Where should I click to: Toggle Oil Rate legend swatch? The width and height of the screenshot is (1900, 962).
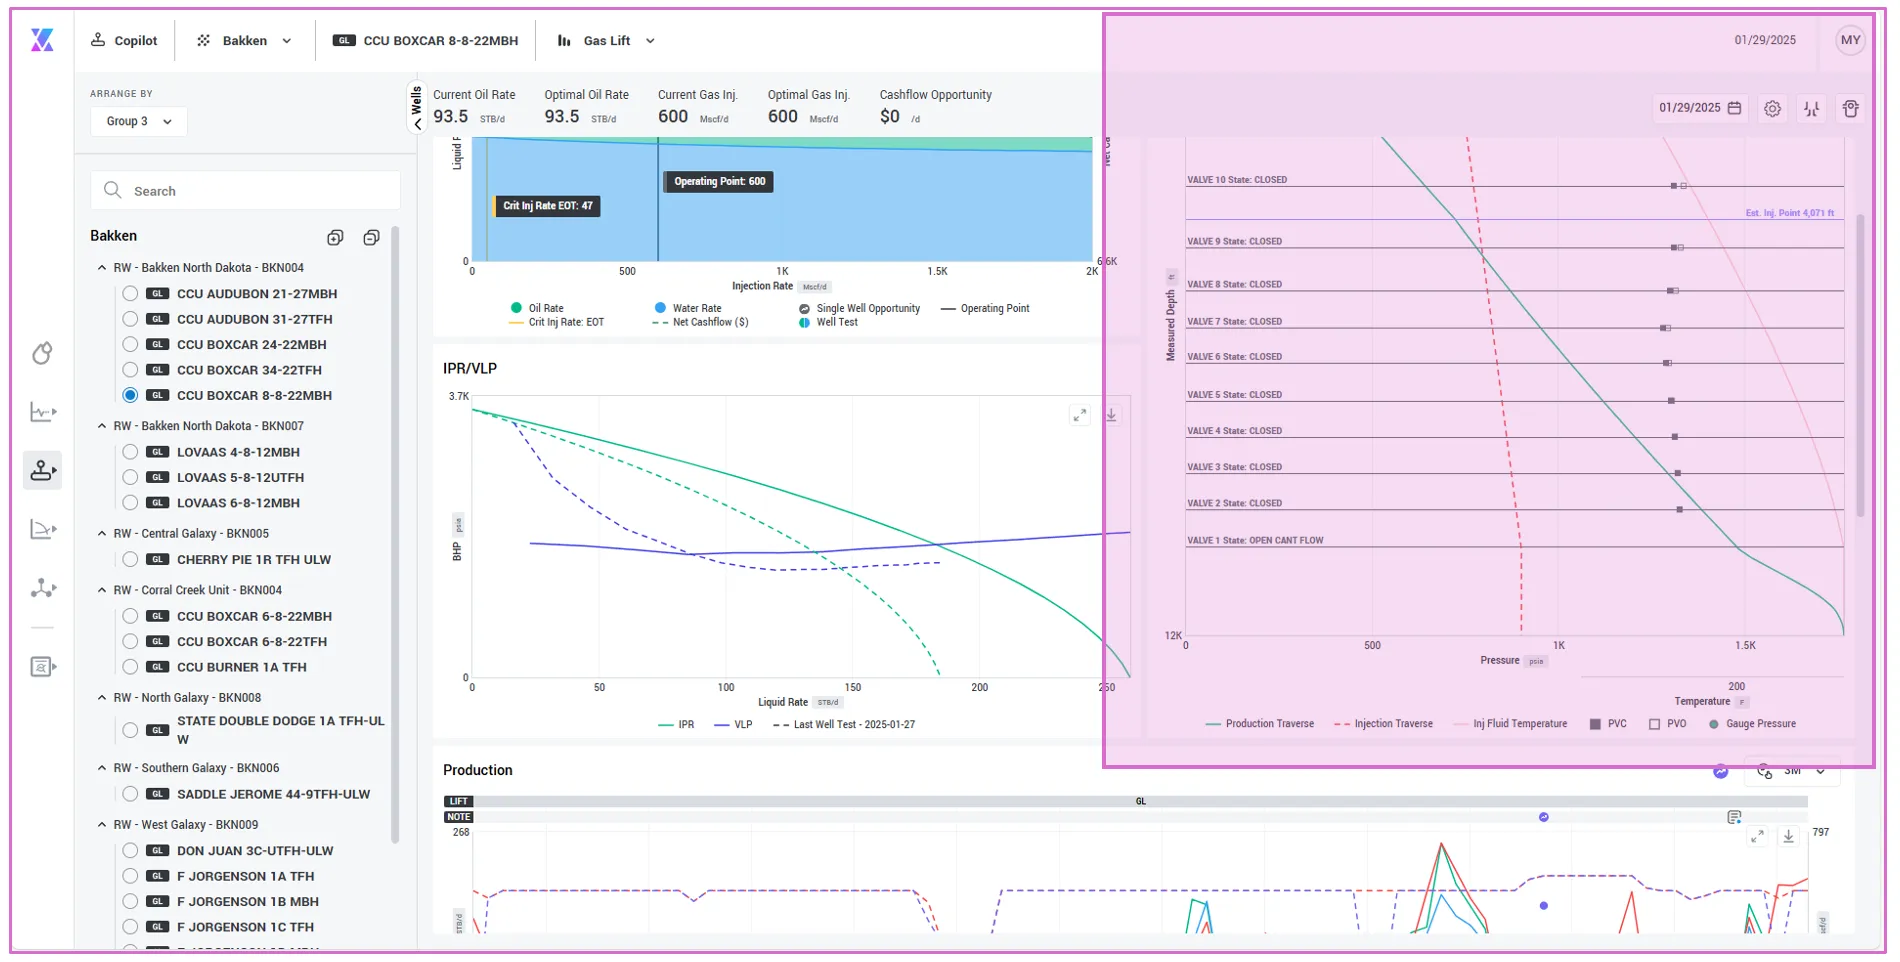(516, 308)
